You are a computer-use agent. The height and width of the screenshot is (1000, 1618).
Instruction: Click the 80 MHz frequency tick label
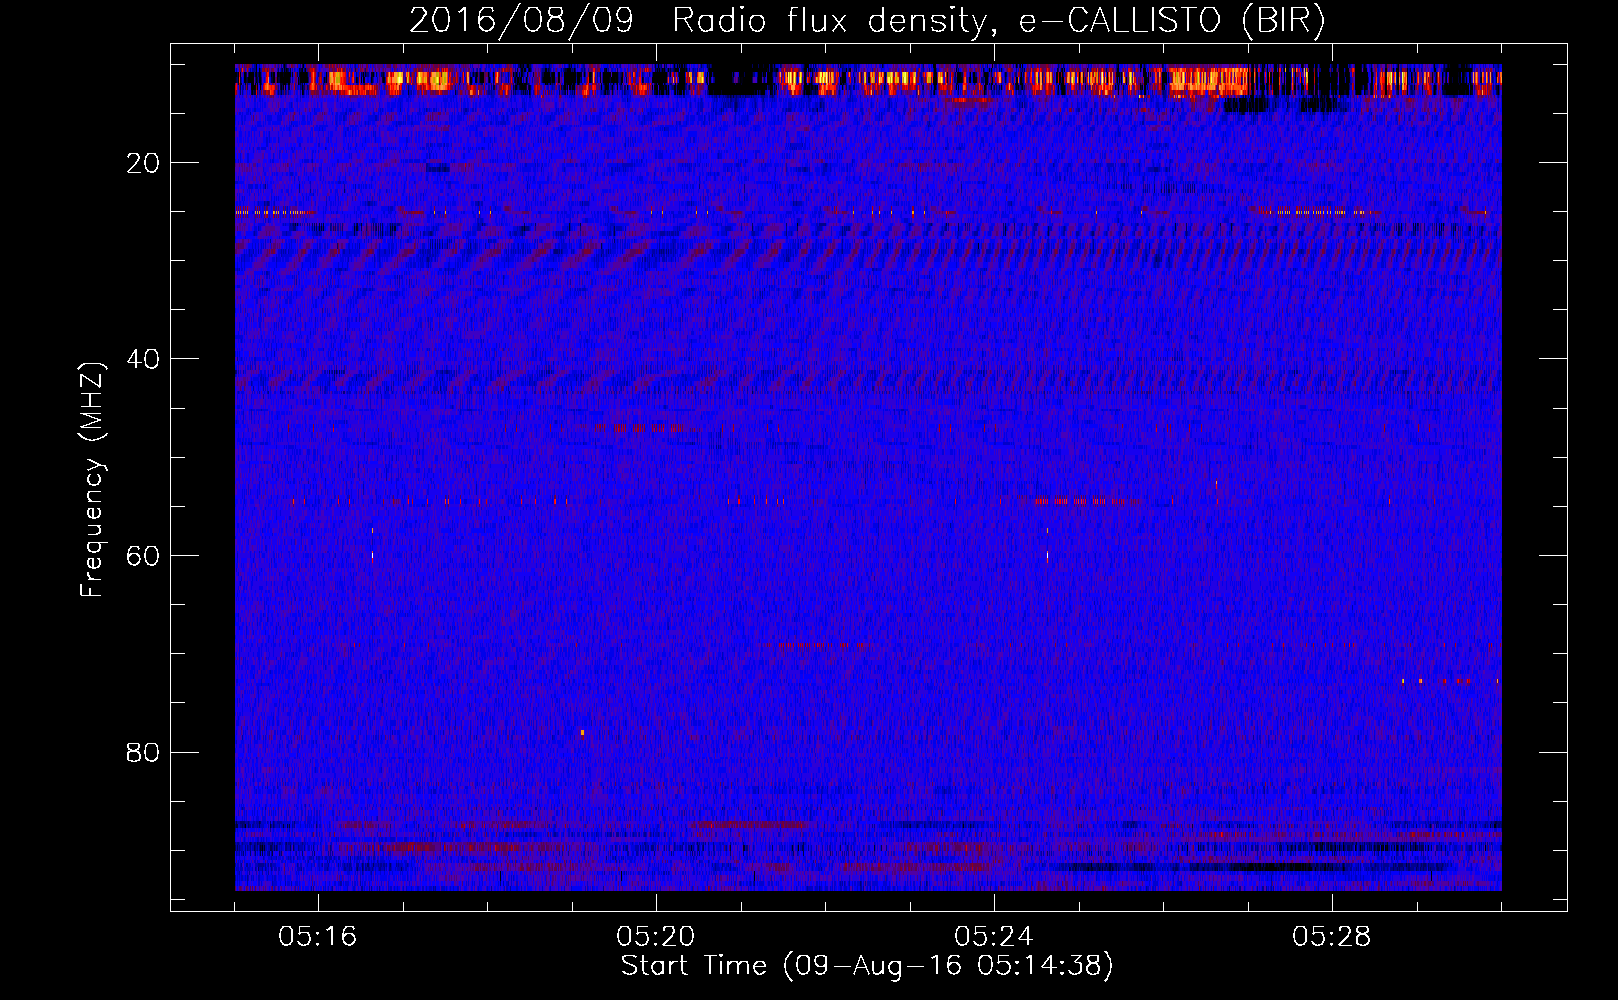(x=143, y=752)
